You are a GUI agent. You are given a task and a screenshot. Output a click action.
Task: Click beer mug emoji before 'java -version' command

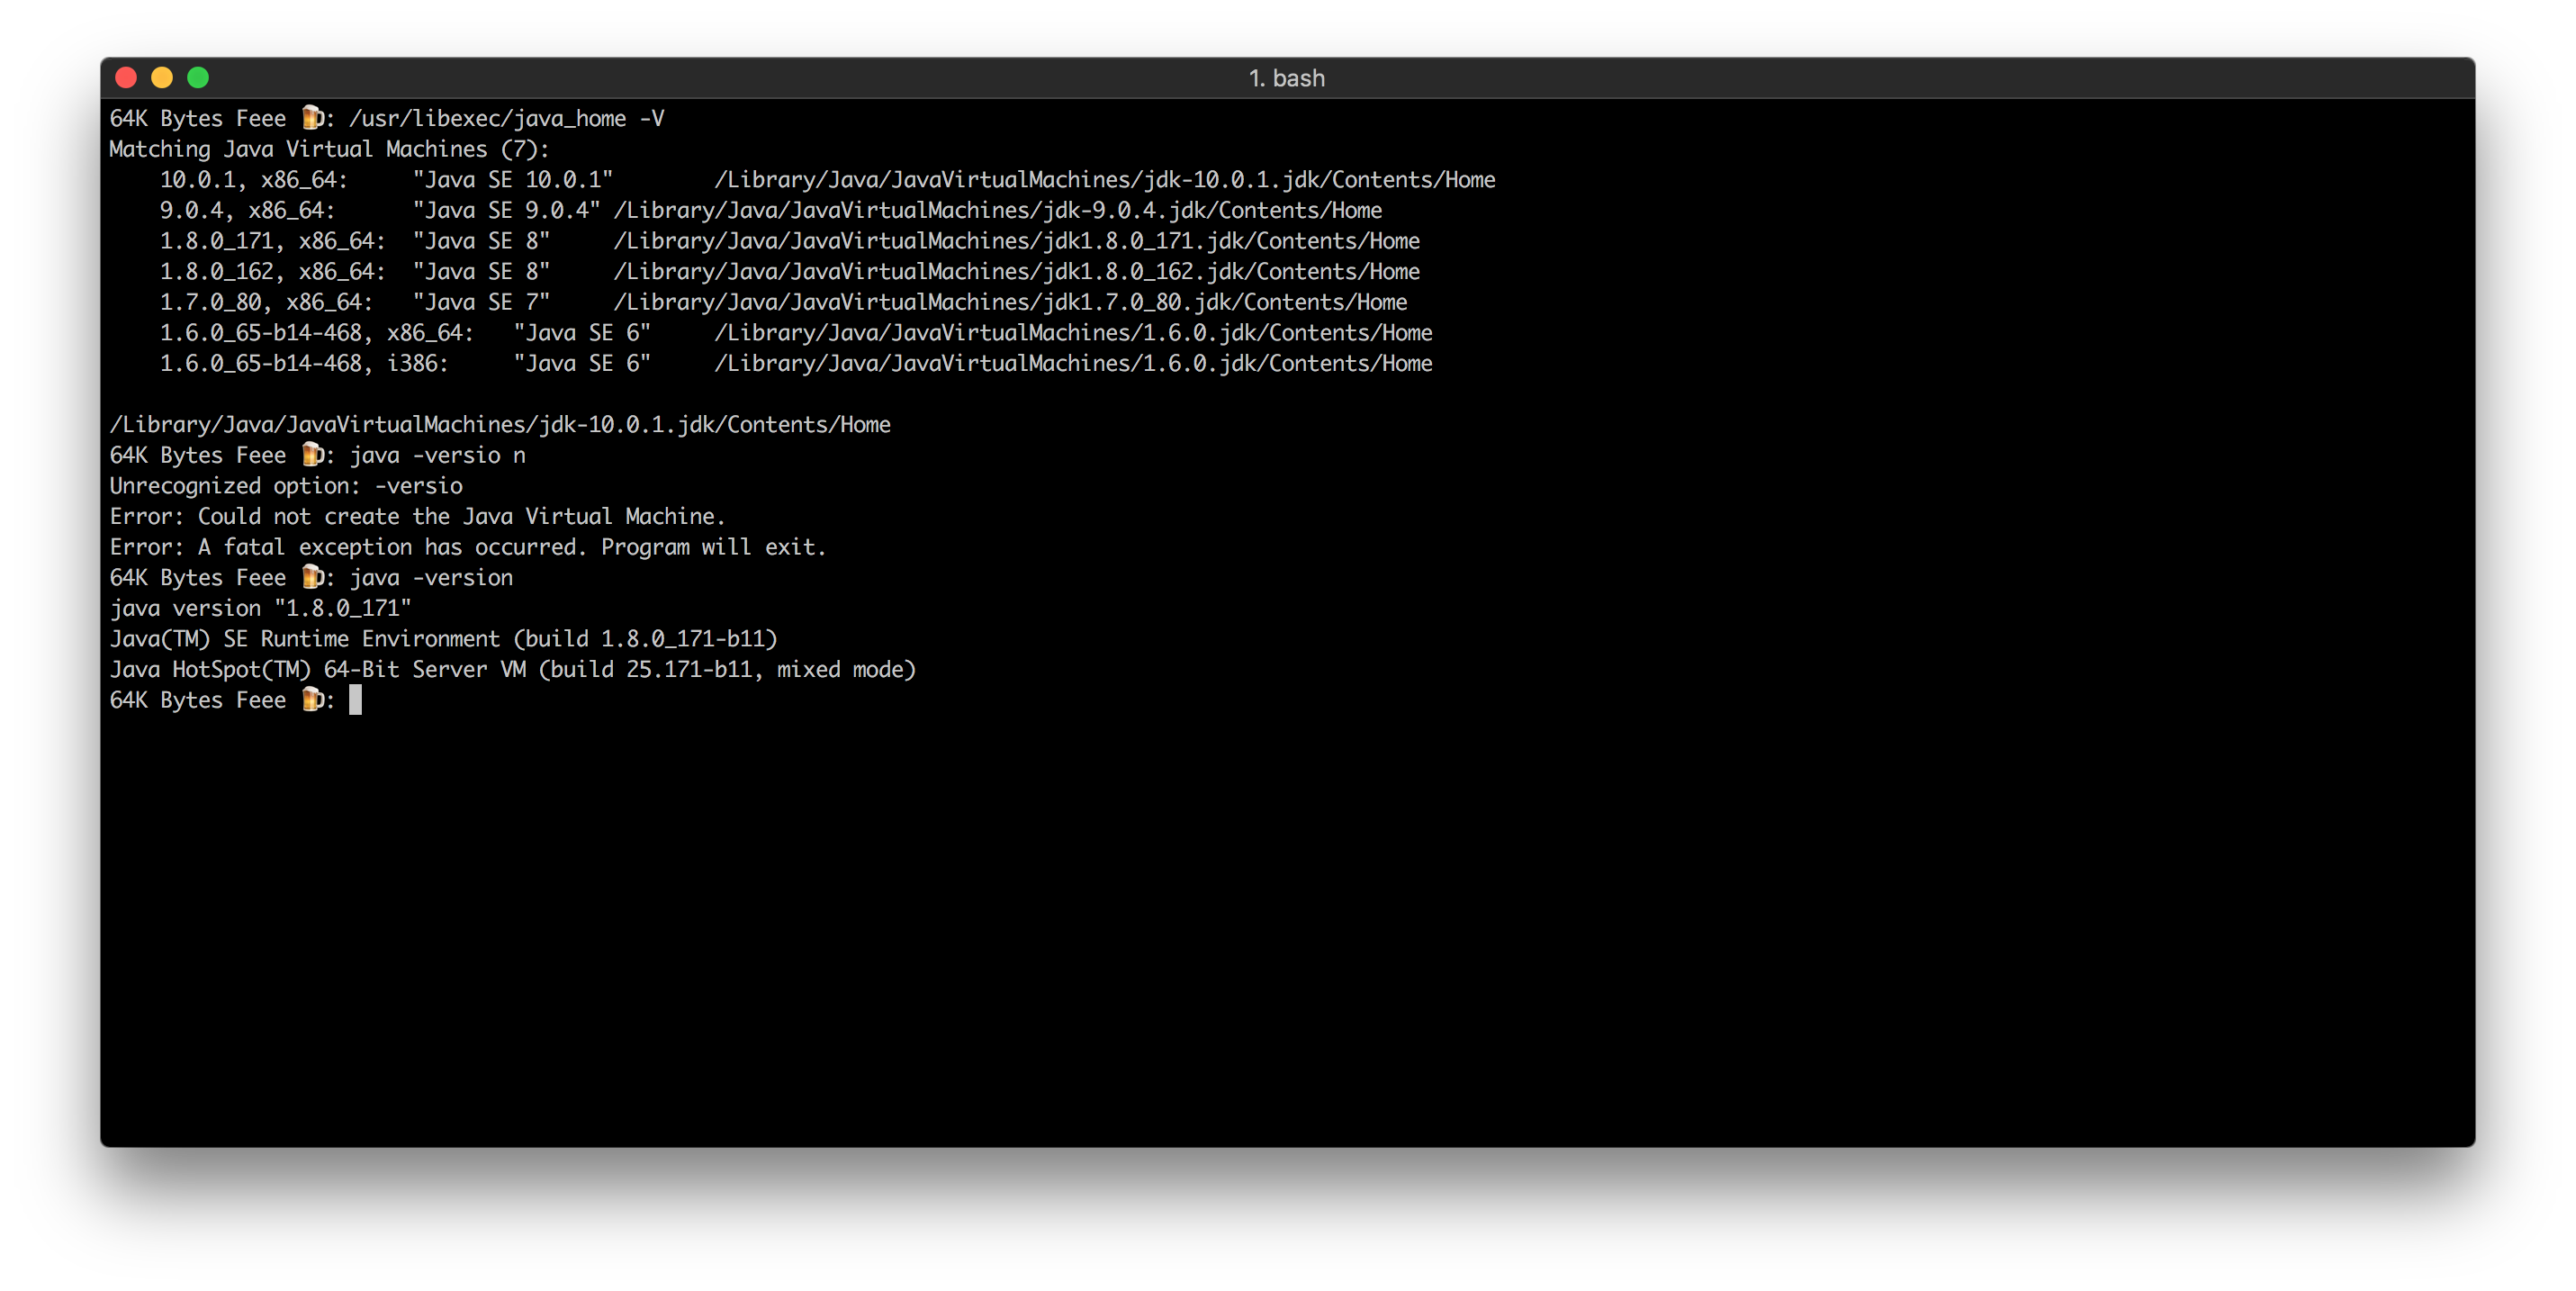tap(312, 577)
